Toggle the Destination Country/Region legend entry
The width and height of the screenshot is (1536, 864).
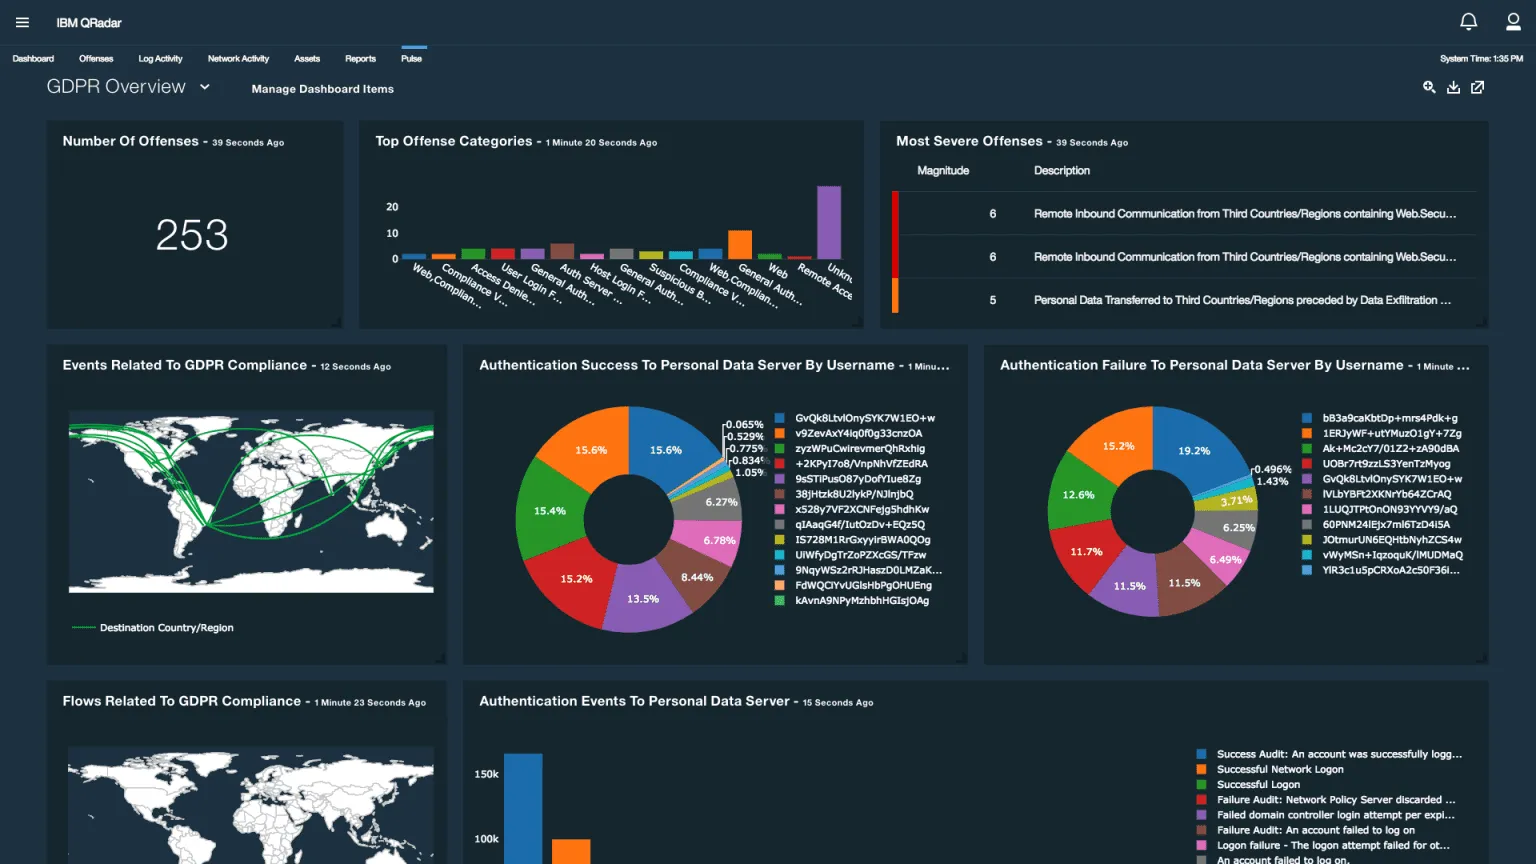(x=153, y=628)
